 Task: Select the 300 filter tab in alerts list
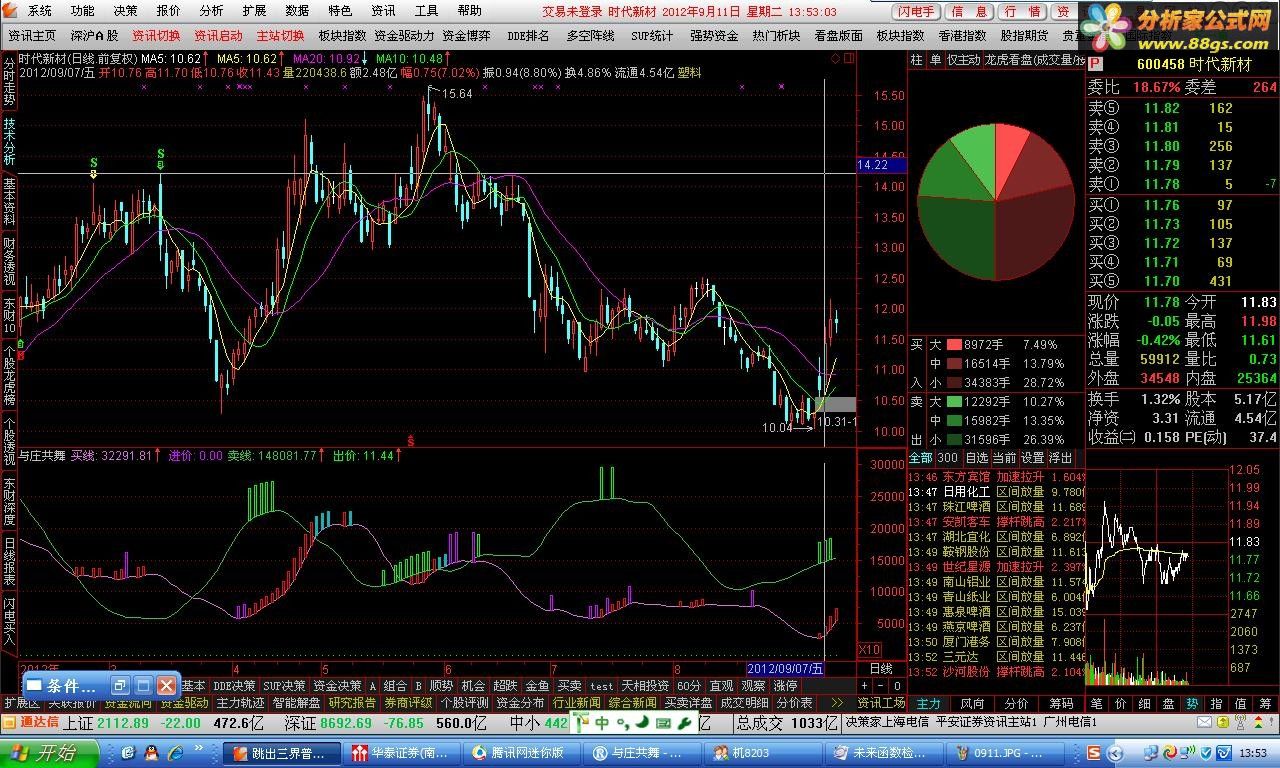[x=947, y=457]
